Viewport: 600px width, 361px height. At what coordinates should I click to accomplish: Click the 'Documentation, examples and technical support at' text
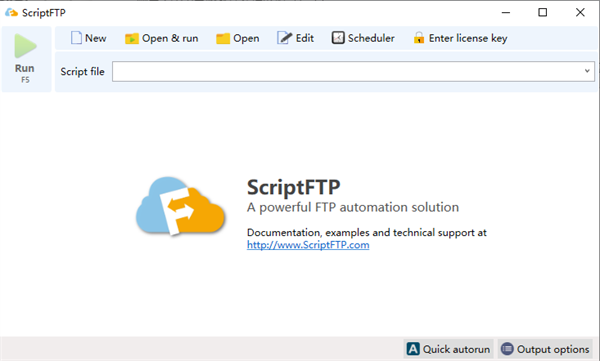click(x=367, y=233)
